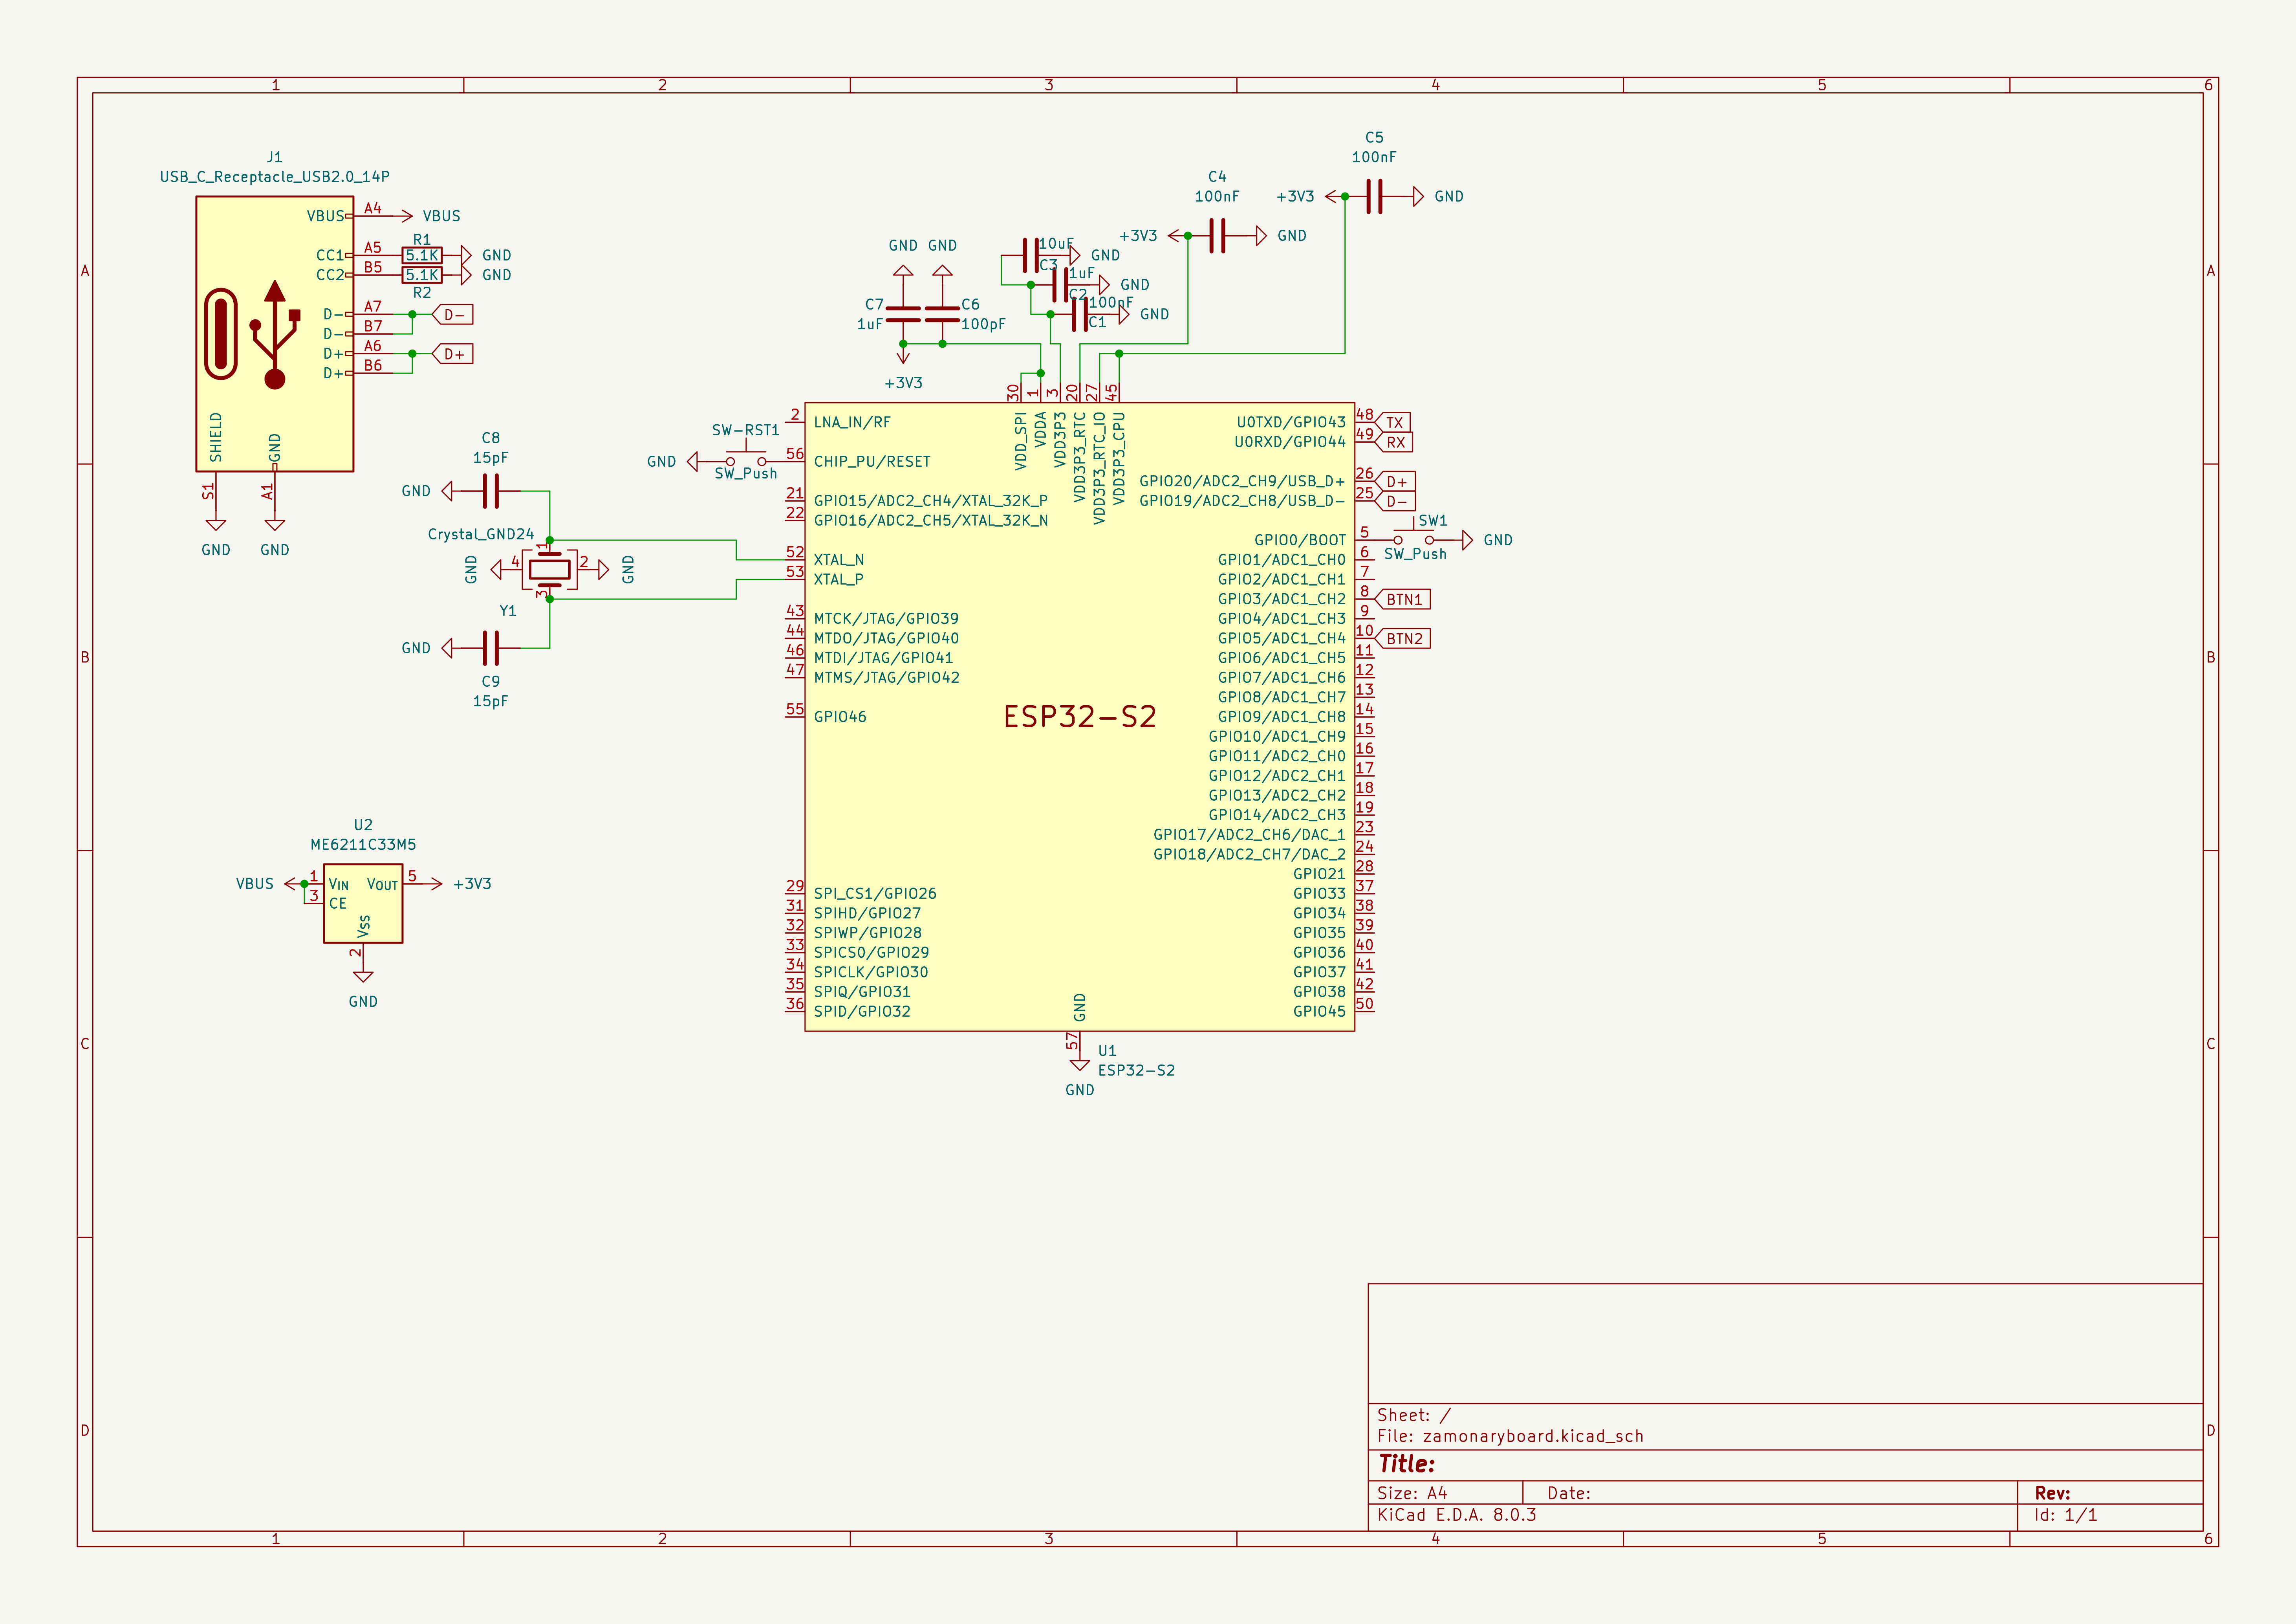Select the USB-C receptacle J1 symbol body
2296x1624 pixels.
tap(275, 334)
